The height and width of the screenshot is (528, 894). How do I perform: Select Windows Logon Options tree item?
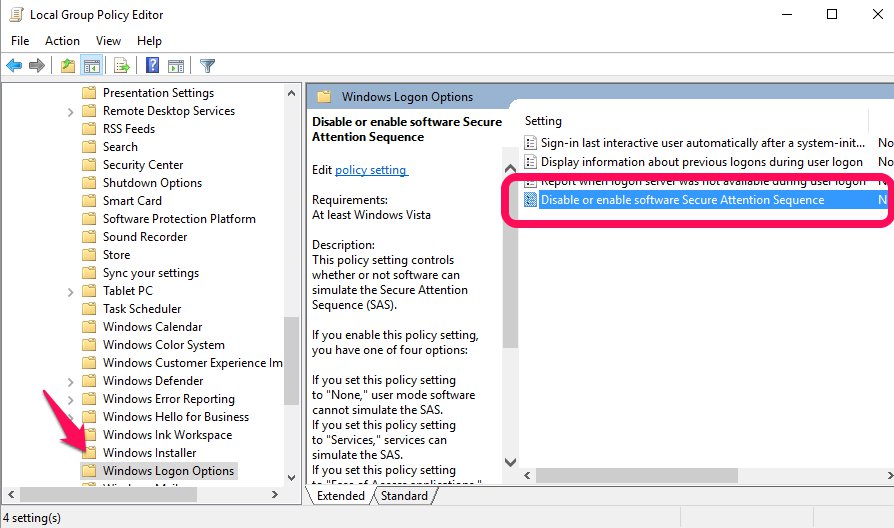click(168, 470)
